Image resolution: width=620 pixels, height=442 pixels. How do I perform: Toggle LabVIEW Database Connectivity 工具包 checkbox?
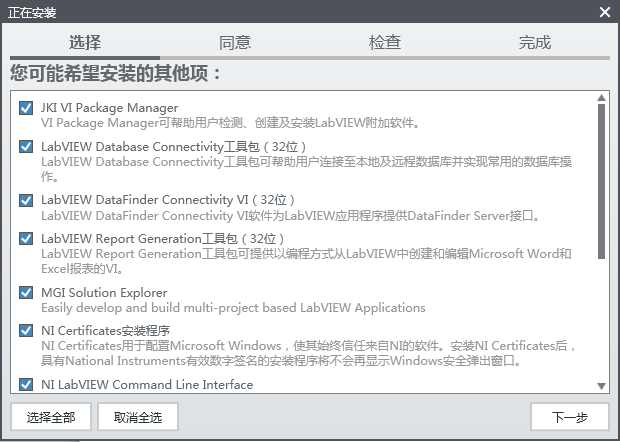[x=26, y=147]
